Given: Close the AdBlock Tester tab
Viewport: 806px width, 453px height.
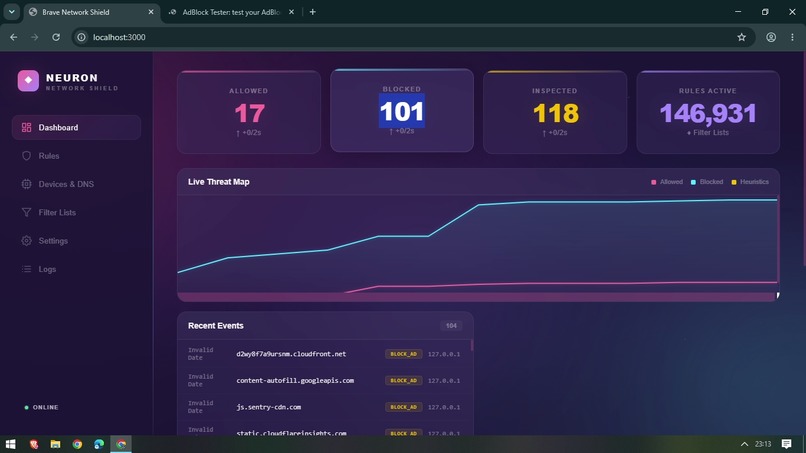Looking at the screenshot, I should coord(291,12).
